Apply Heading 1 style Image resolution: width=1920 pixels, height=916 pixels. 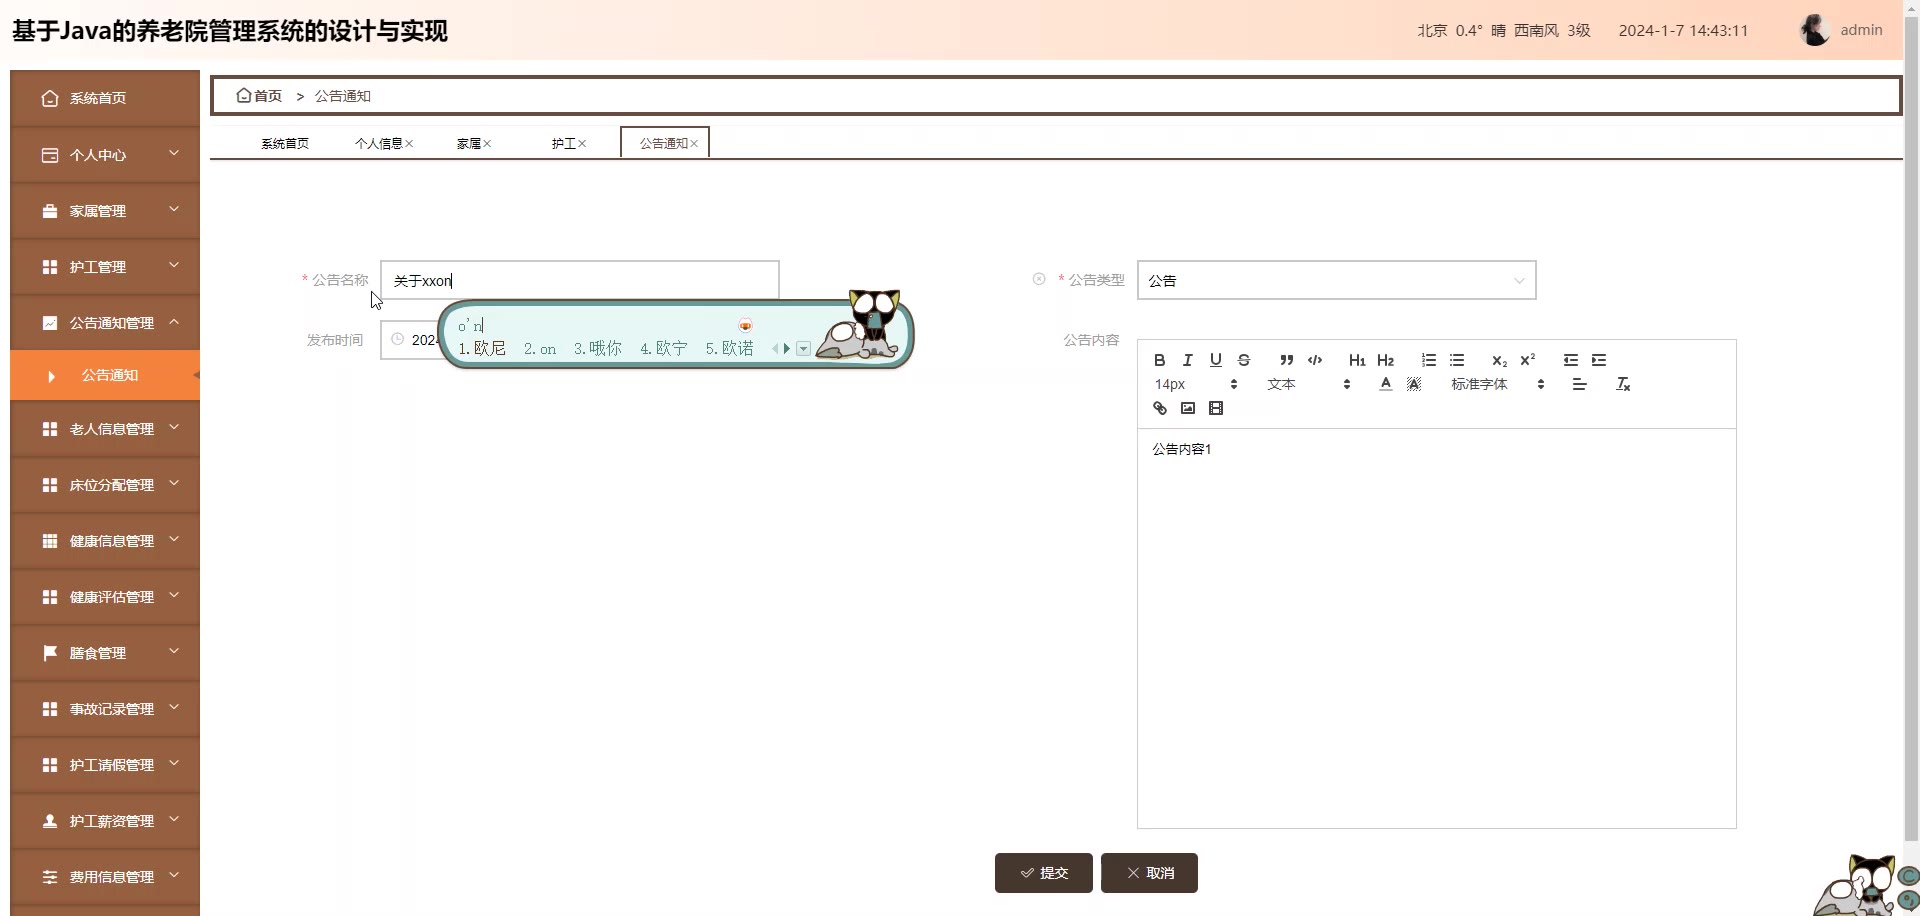[x=1357, y=360]
